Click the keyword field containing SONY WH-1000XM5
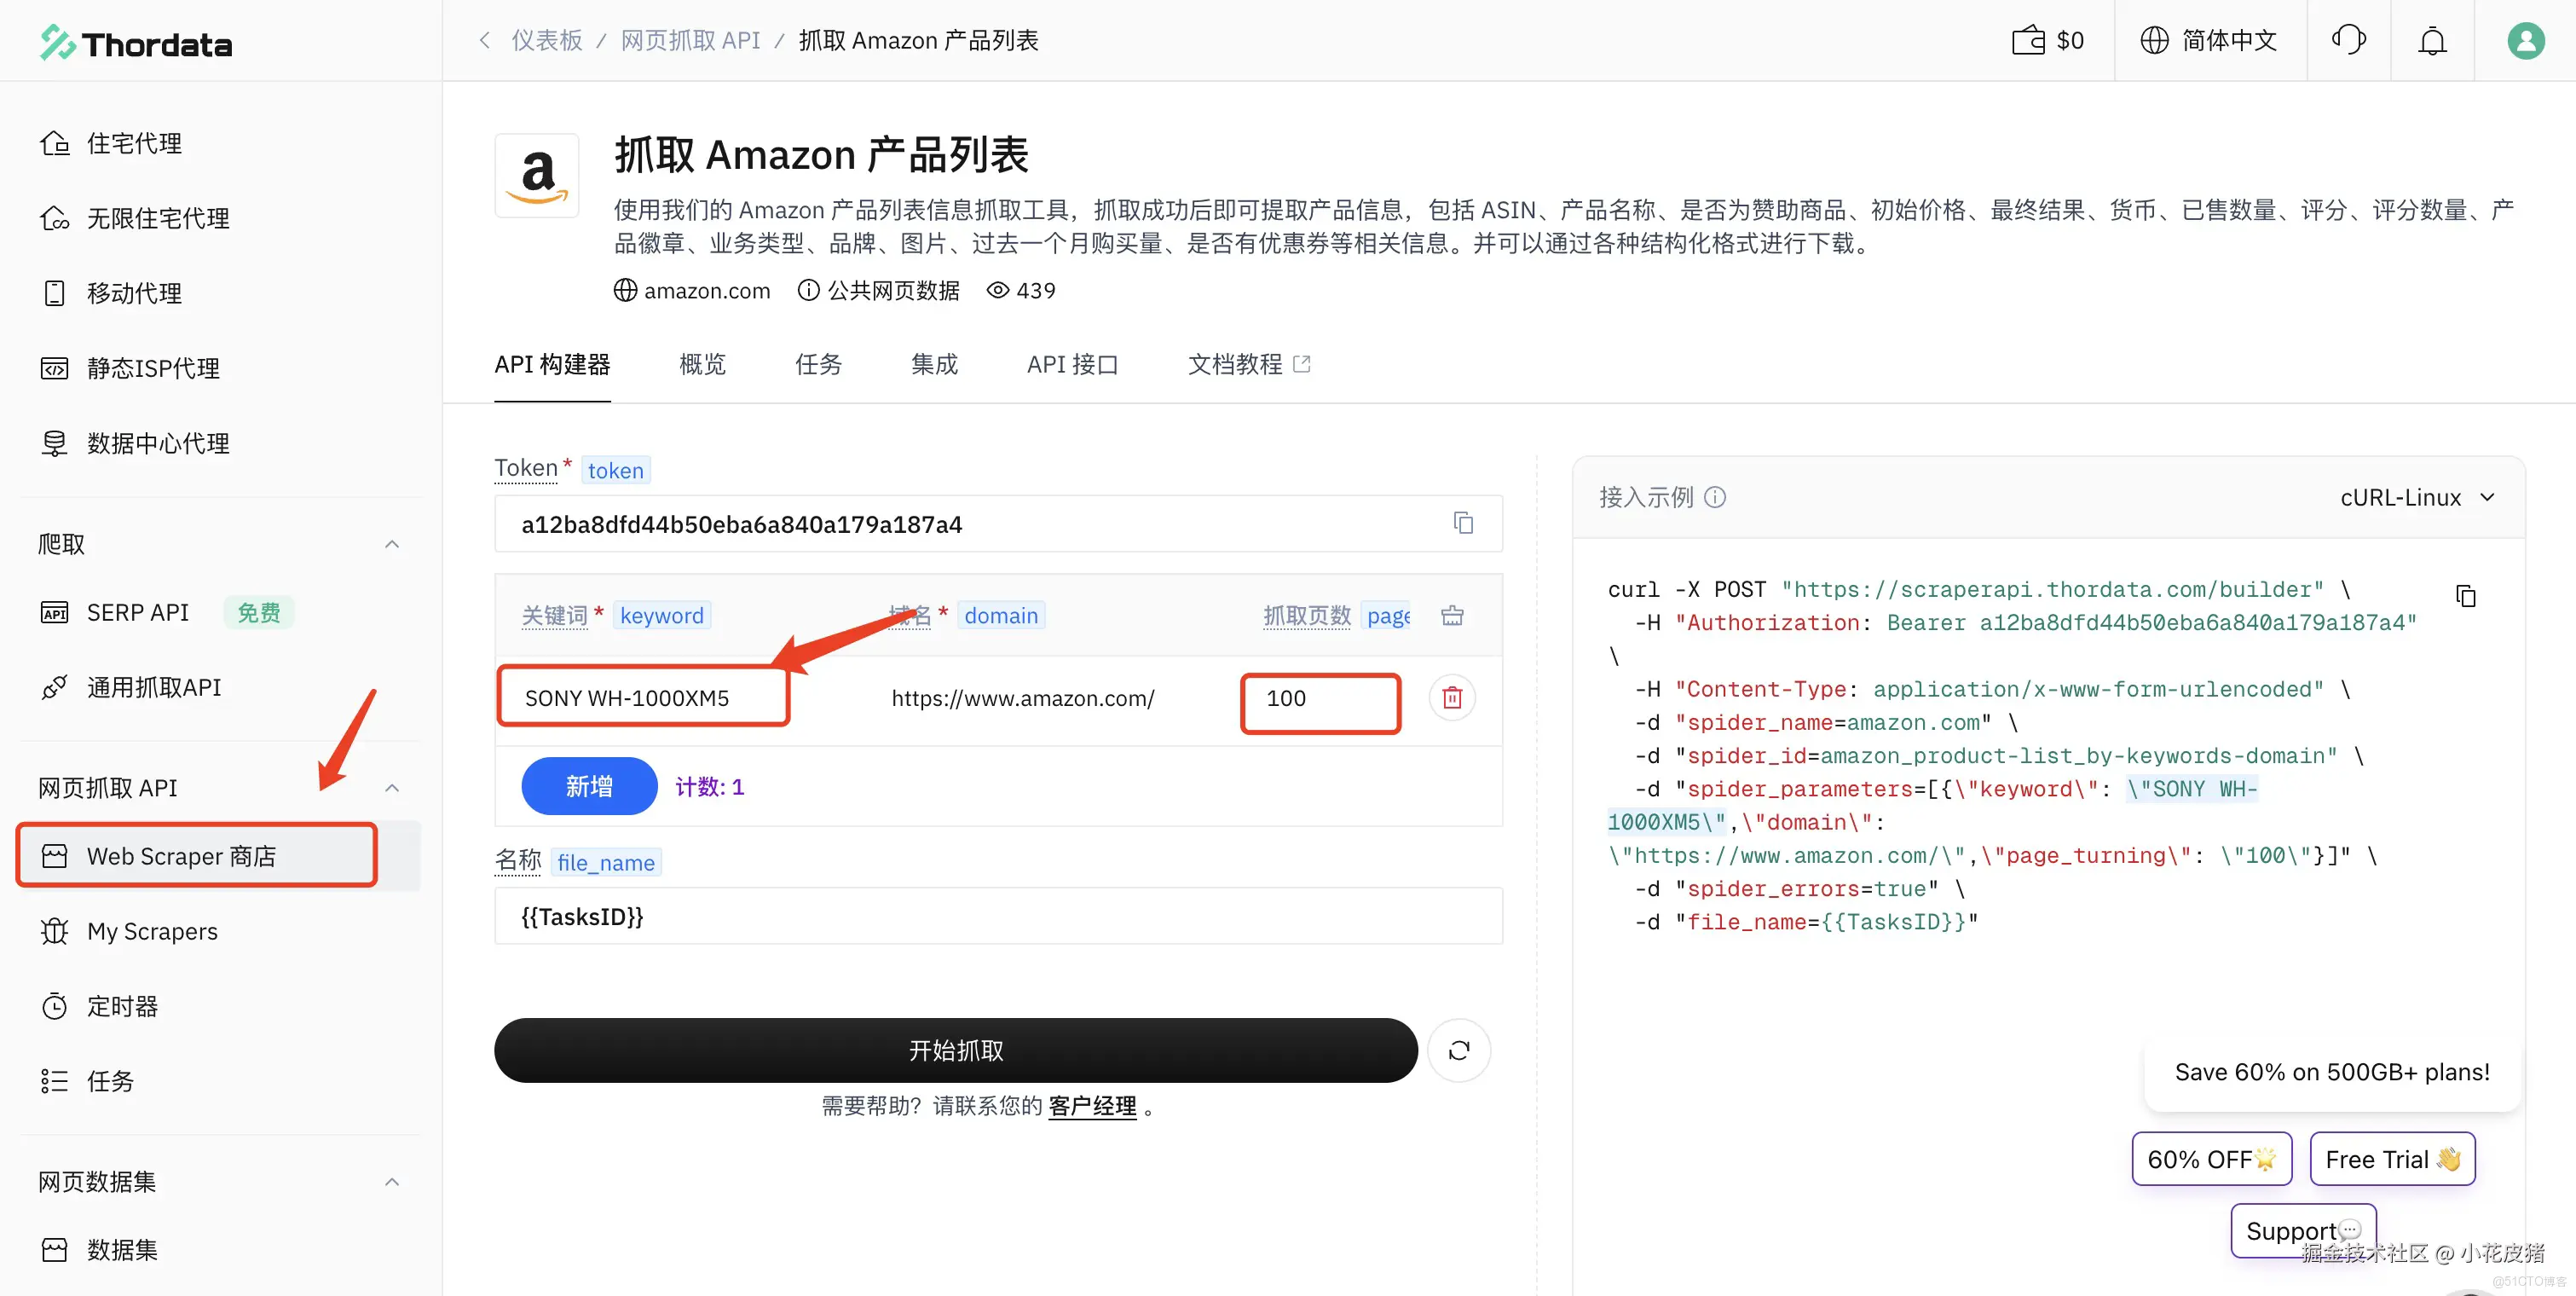 pos(643,698)
